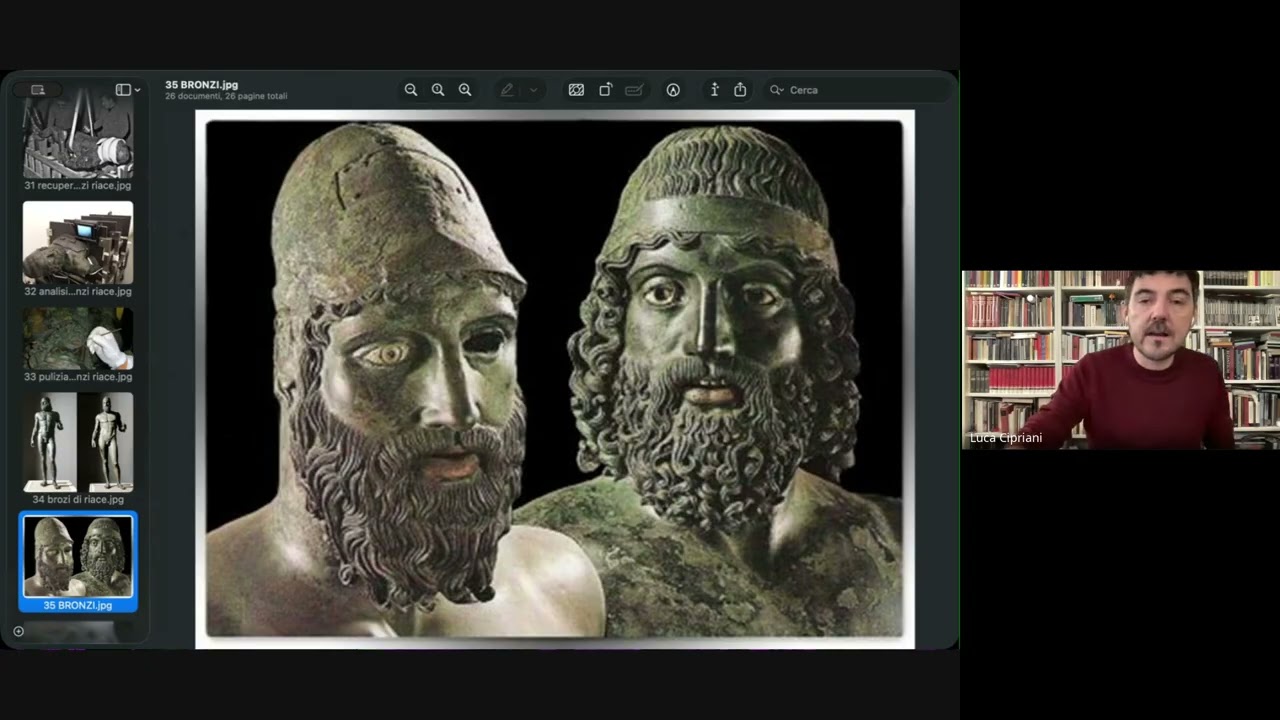
Task: Click the window title 35 BRONZI.jpg
Action: 201,85
